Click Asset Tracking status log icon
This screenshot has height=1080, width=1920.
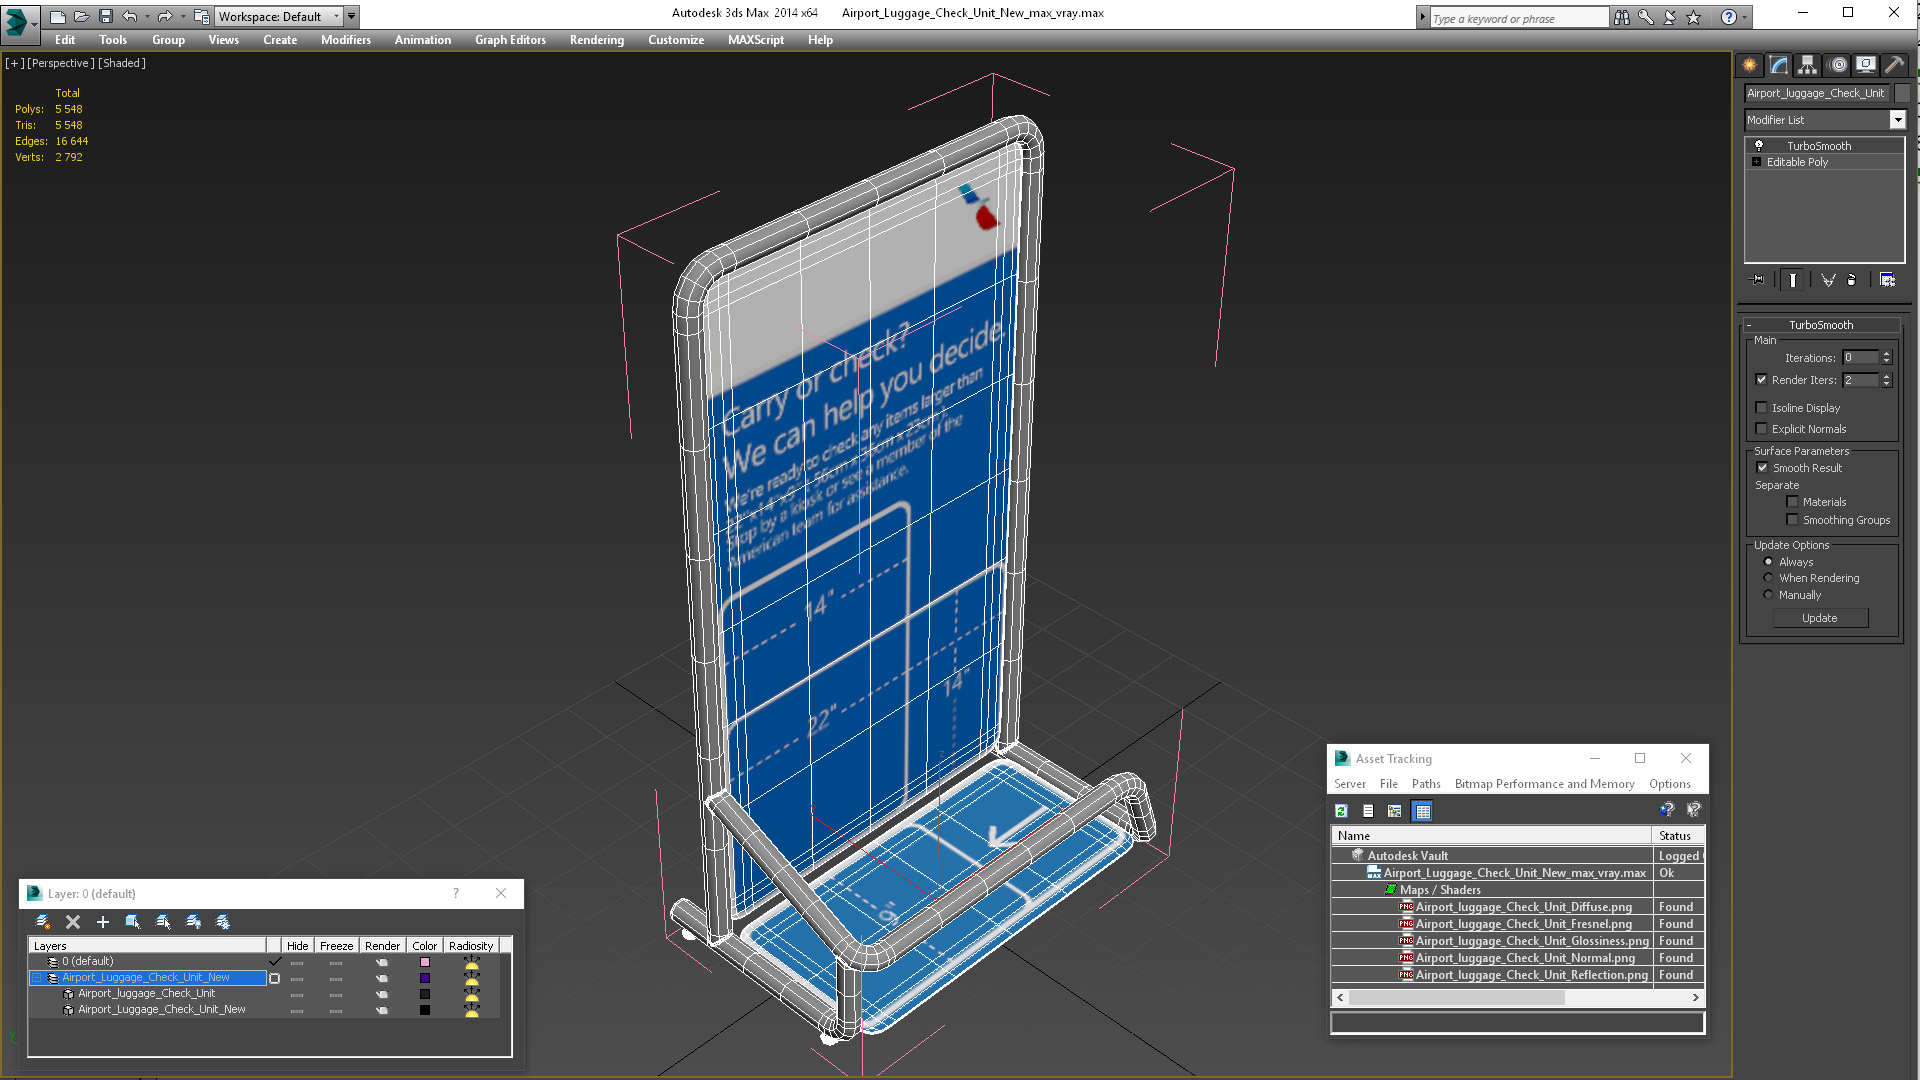coord(1368,811)
